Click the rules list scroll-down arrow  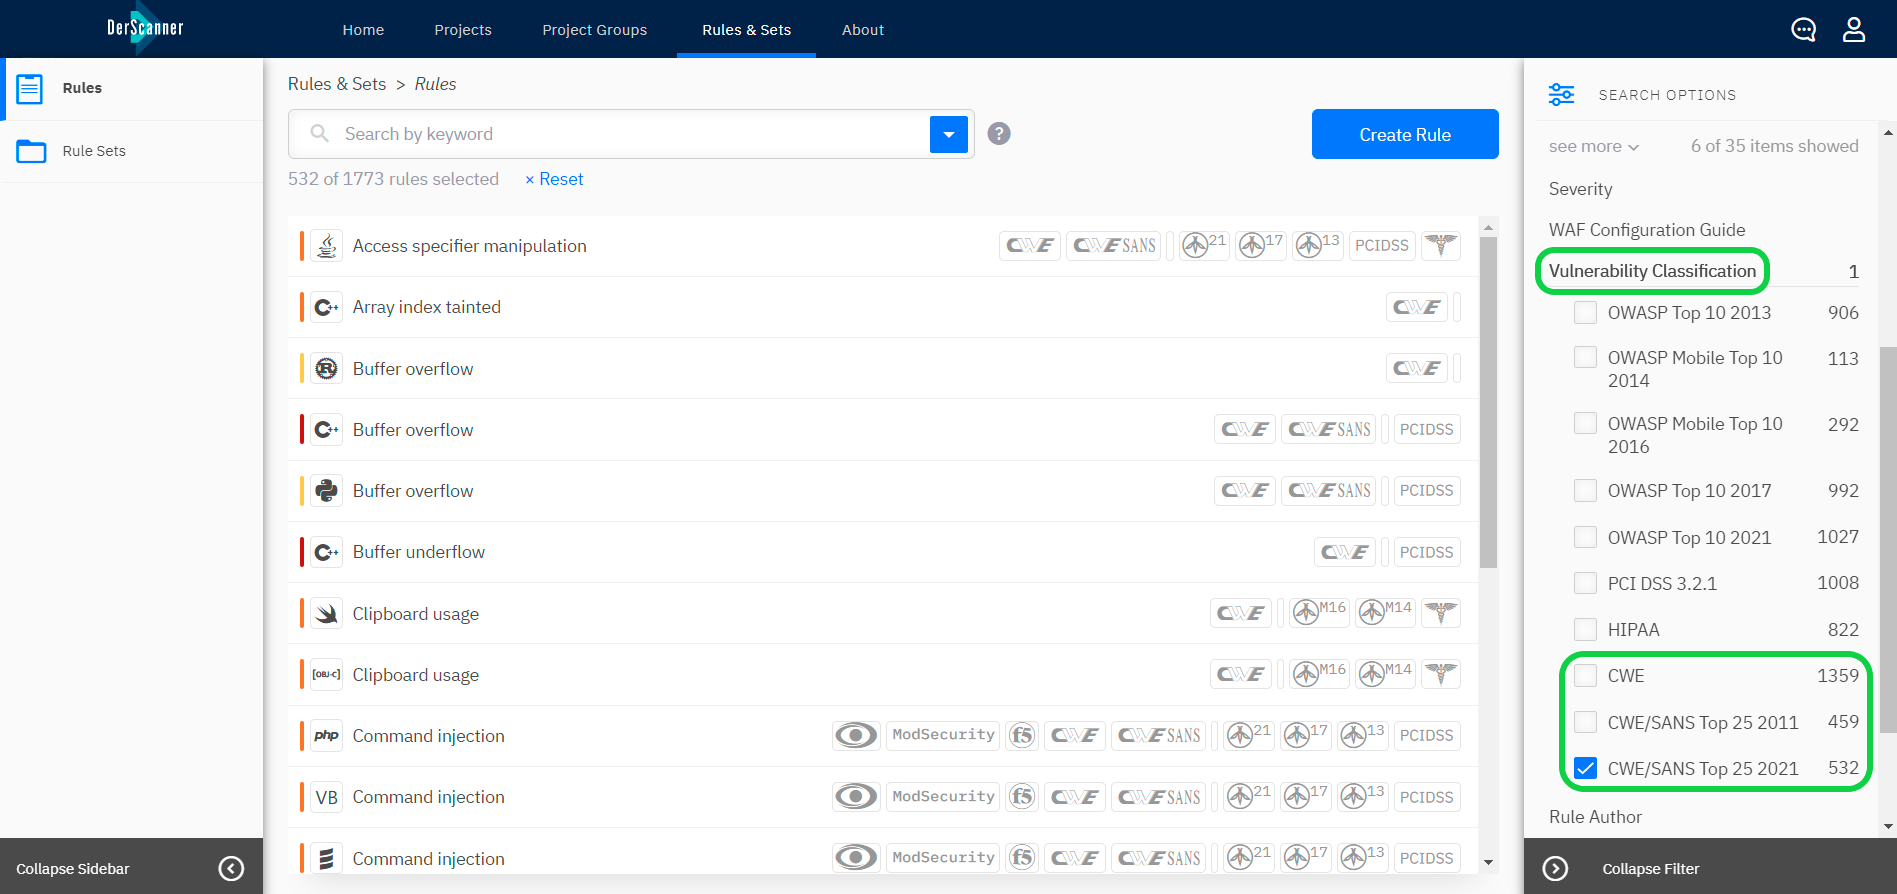tap(1488, 862)
